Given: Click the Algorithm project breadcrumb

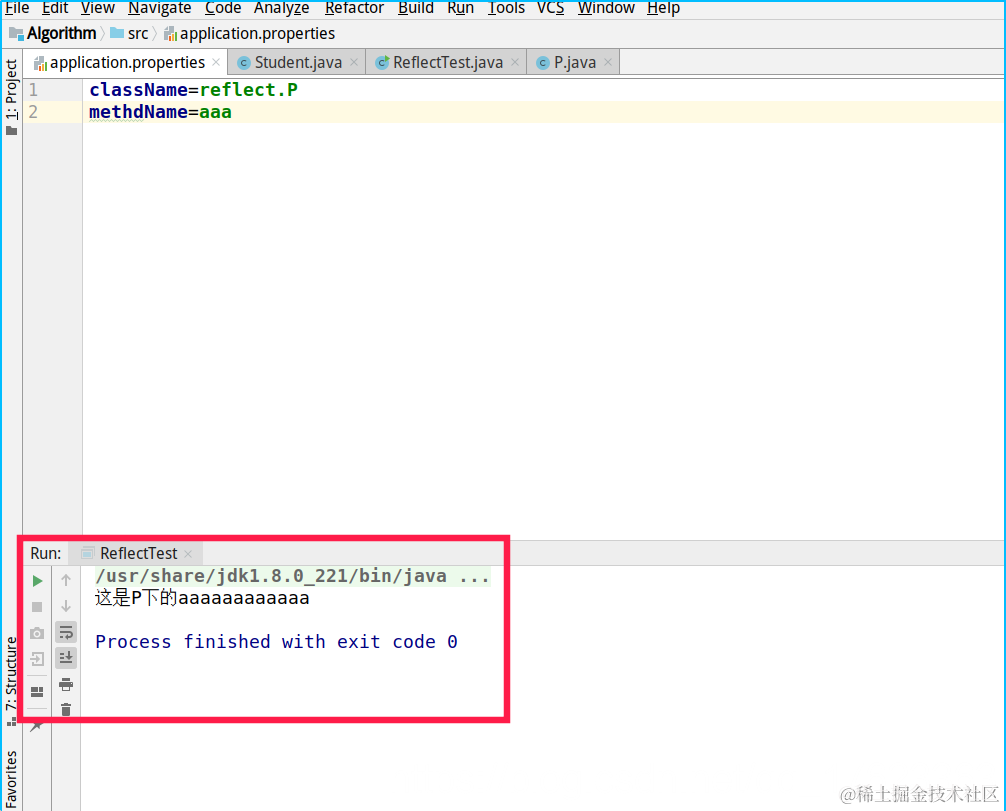Looking at the screenshot, I should click(x=53, y=33).
